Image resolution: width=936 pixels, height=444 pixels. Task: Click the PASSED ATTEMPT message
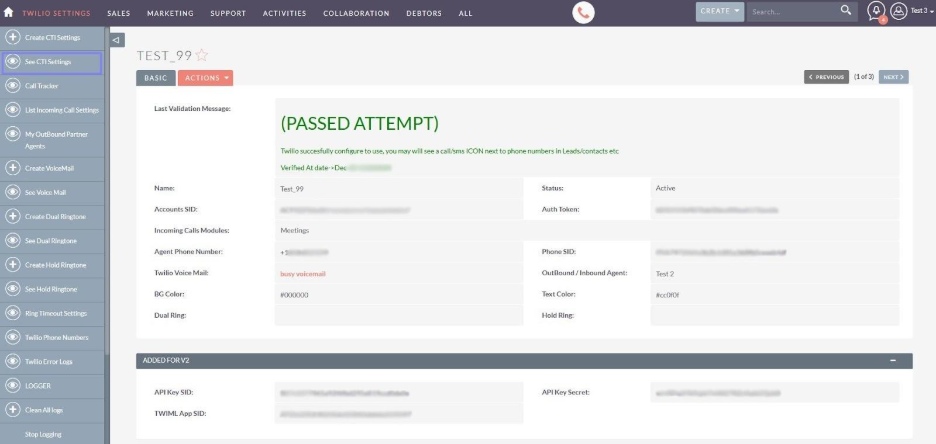(359, 124)
